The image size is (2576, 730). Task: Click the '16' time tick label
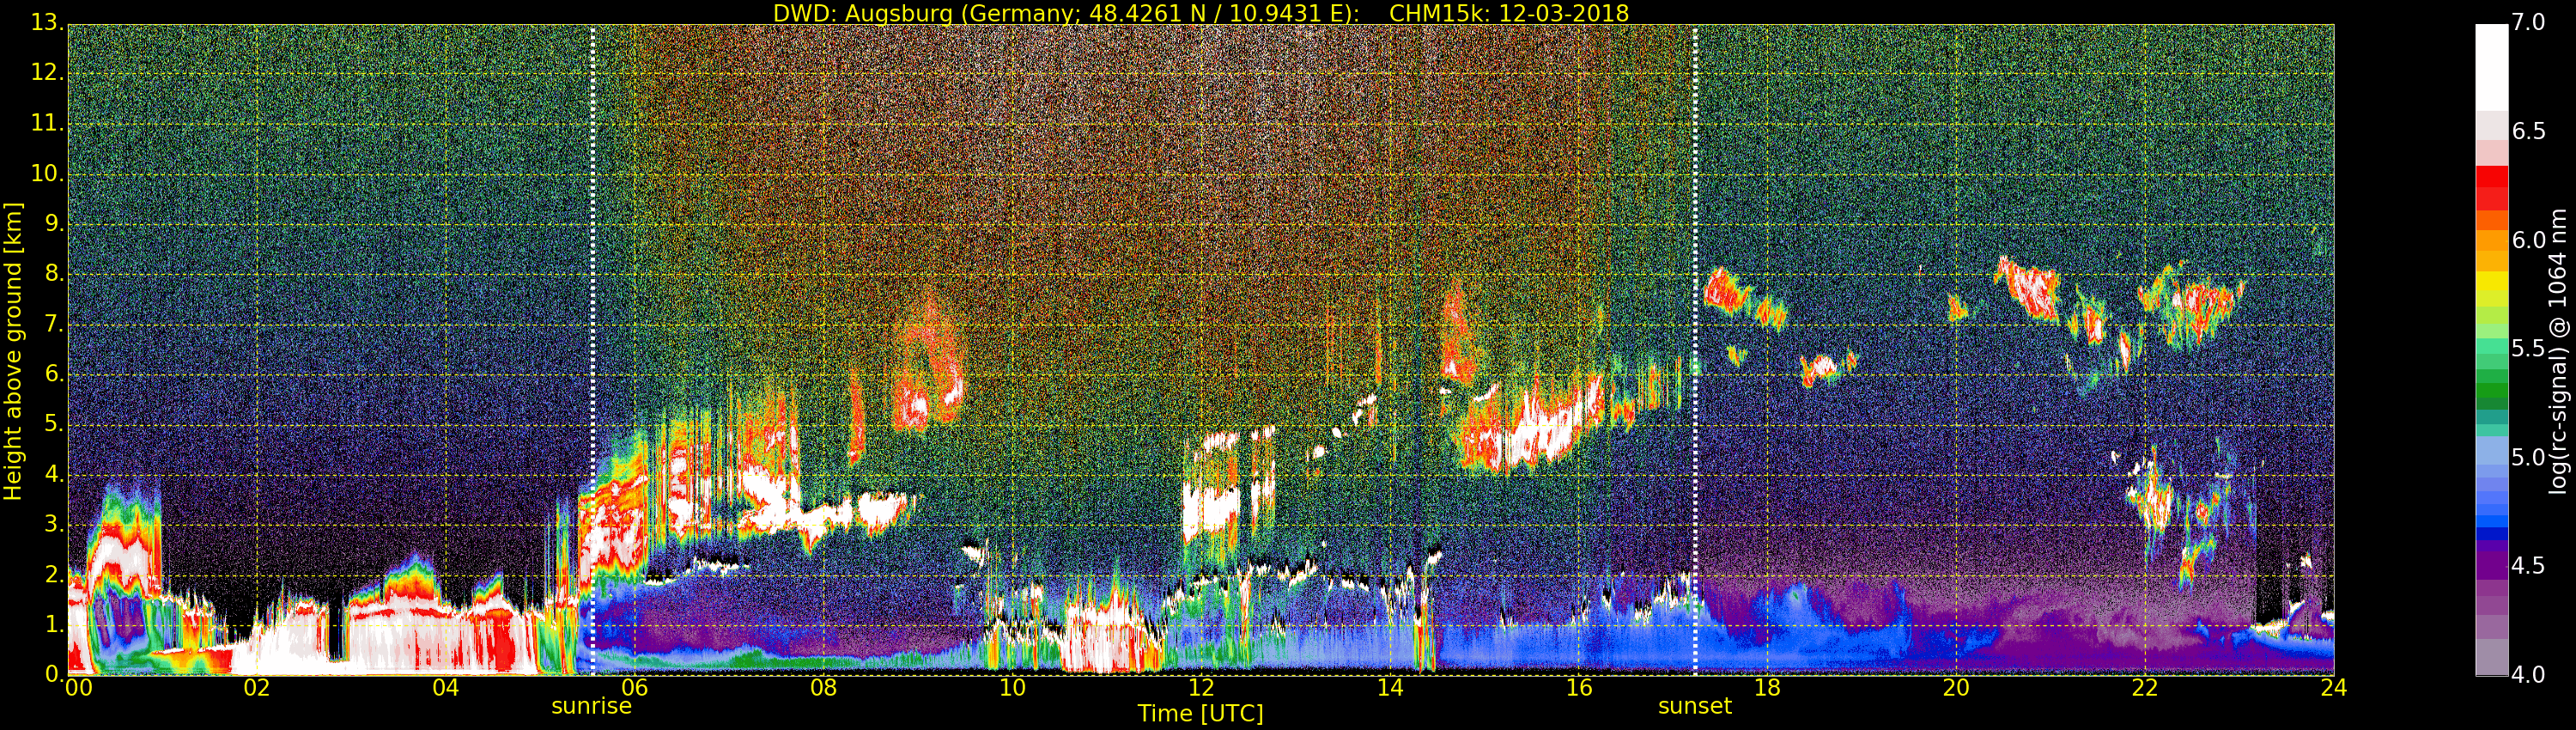tap(1579, 687)
